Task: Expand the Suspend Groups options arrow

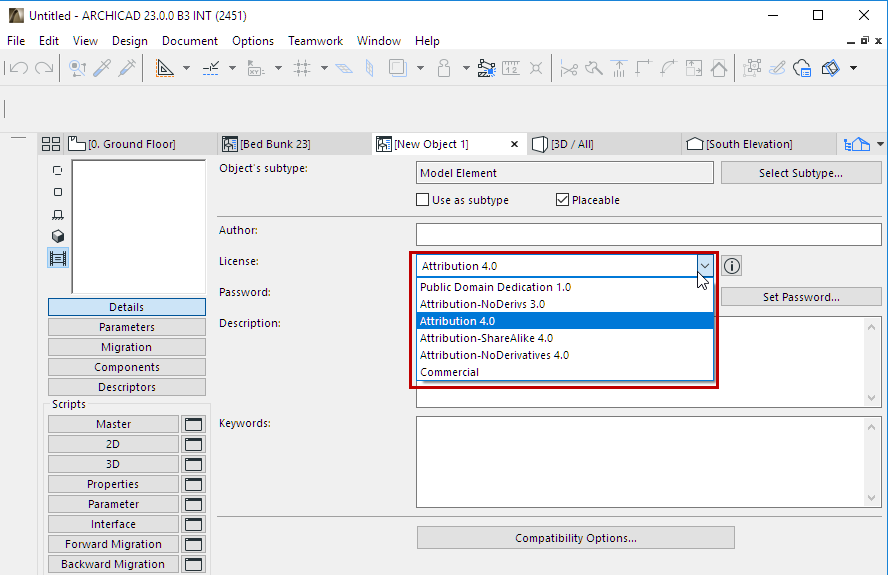Action: point(466,68)
